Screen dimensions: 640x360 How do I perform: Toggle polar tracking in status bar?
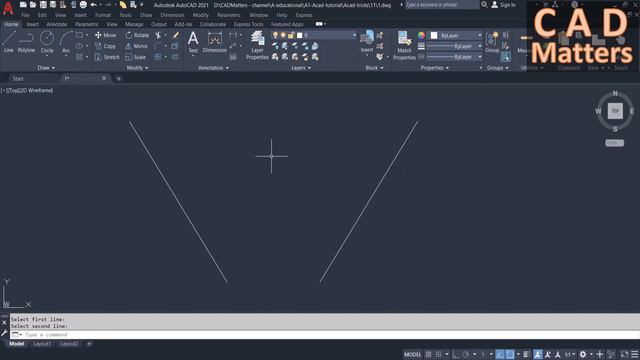(x=466, y=354)
